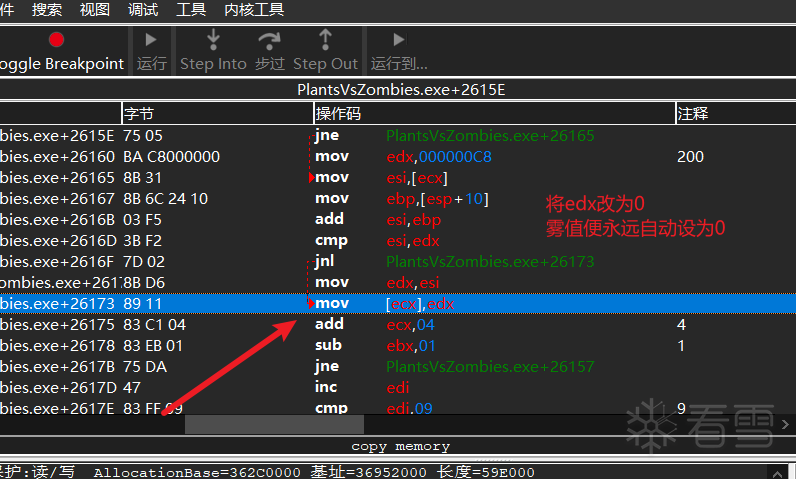Click the horizontal scrollbar thumb
This screenshot has height=479, width=796.
(274, 424)
